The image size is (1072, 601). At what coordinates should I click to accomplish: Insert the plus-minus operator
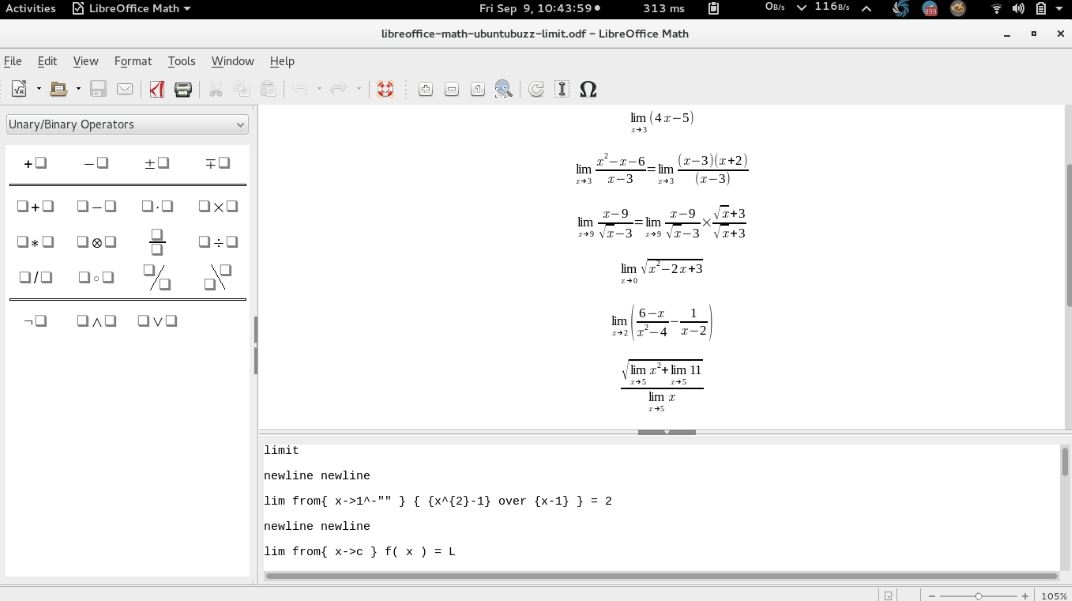[x=155, y=161]
